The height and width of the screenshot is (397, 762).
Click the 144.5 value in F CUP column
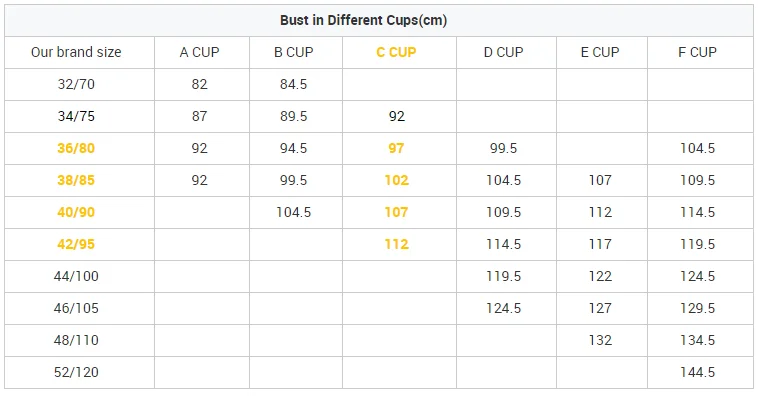(697, 372)
